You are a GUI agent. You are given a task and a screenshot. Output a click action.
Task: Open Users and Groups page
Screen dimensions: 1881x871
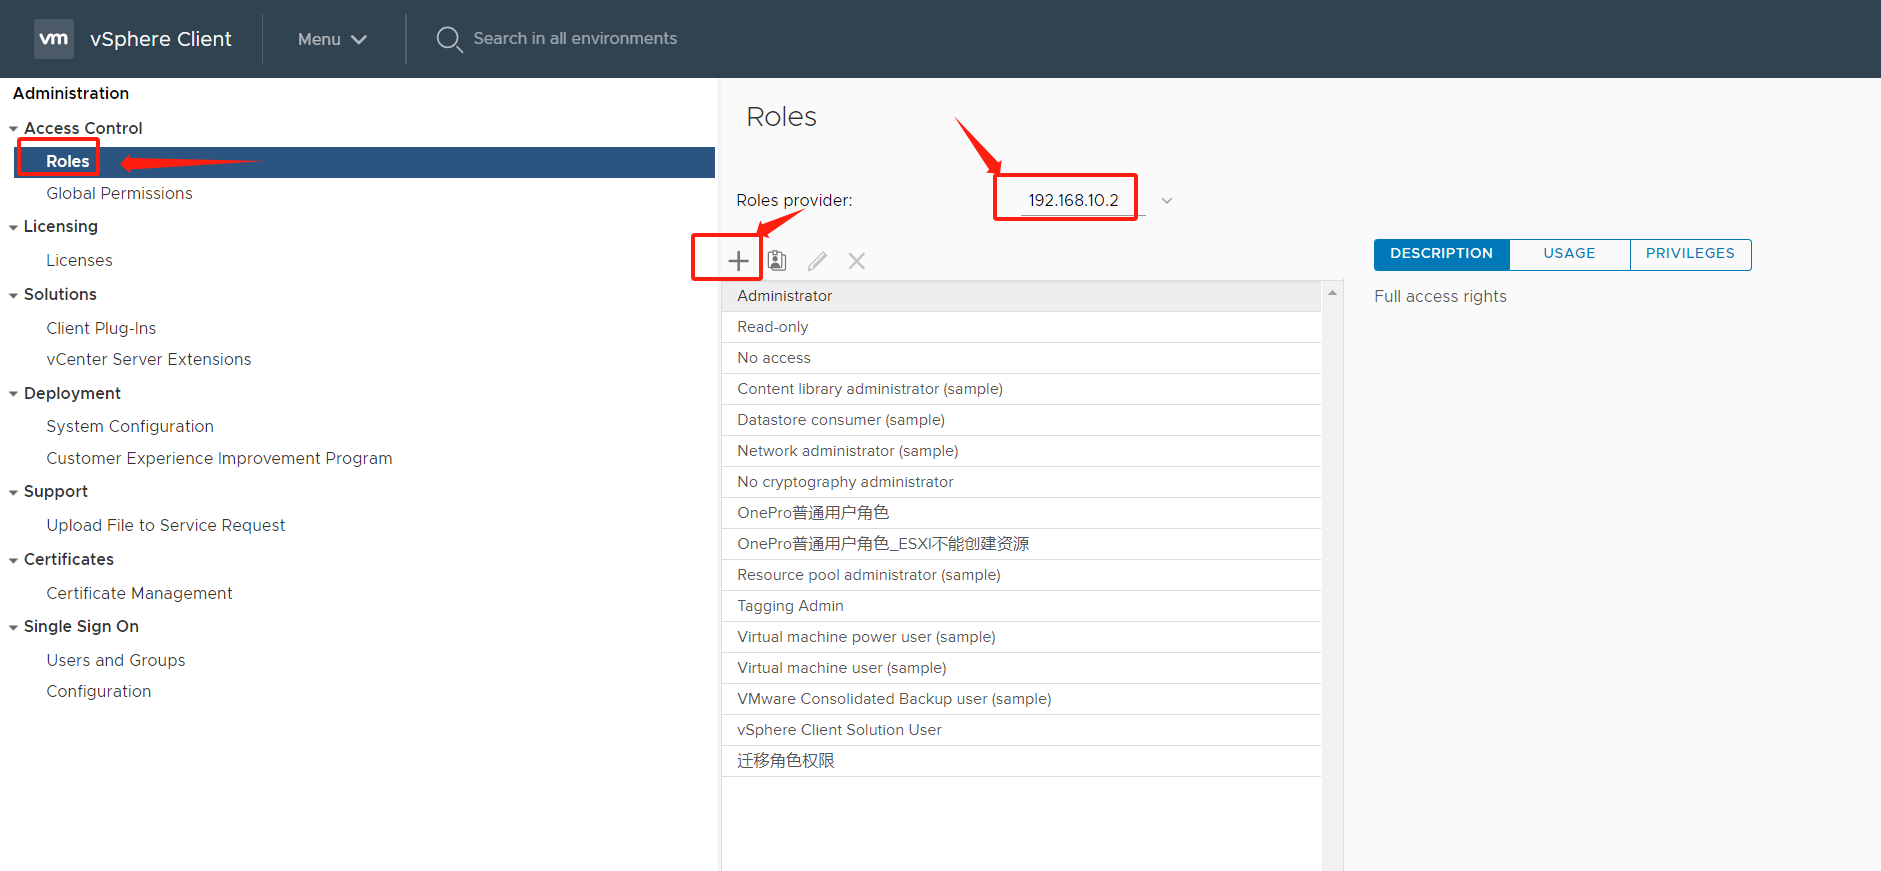point(115,660)
